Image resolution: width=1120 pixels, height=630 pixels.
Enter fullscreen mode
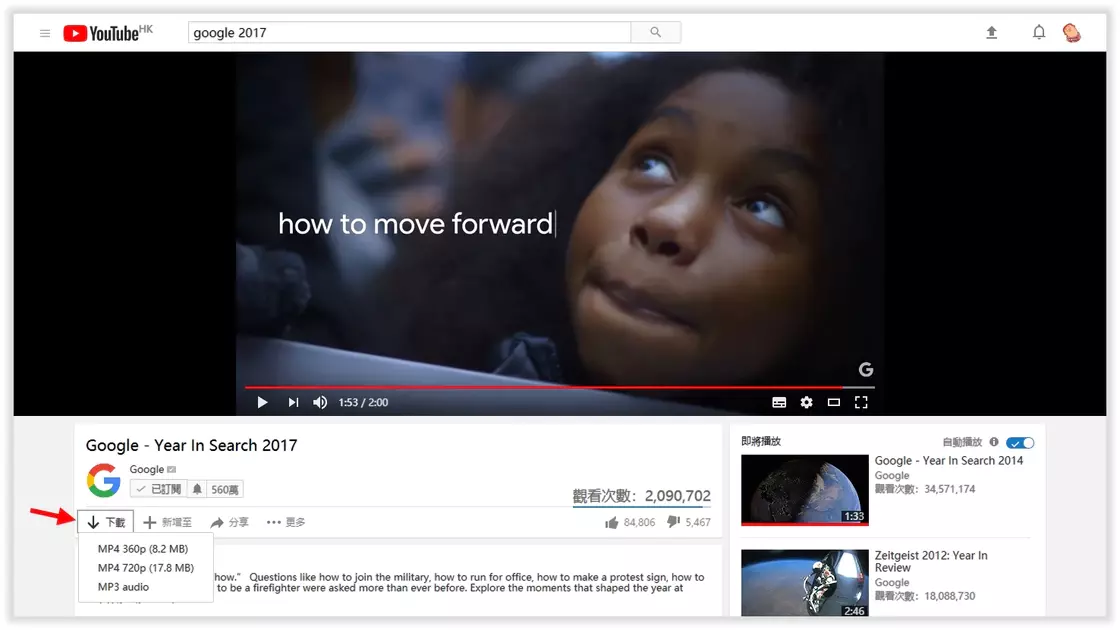(861, 402)
